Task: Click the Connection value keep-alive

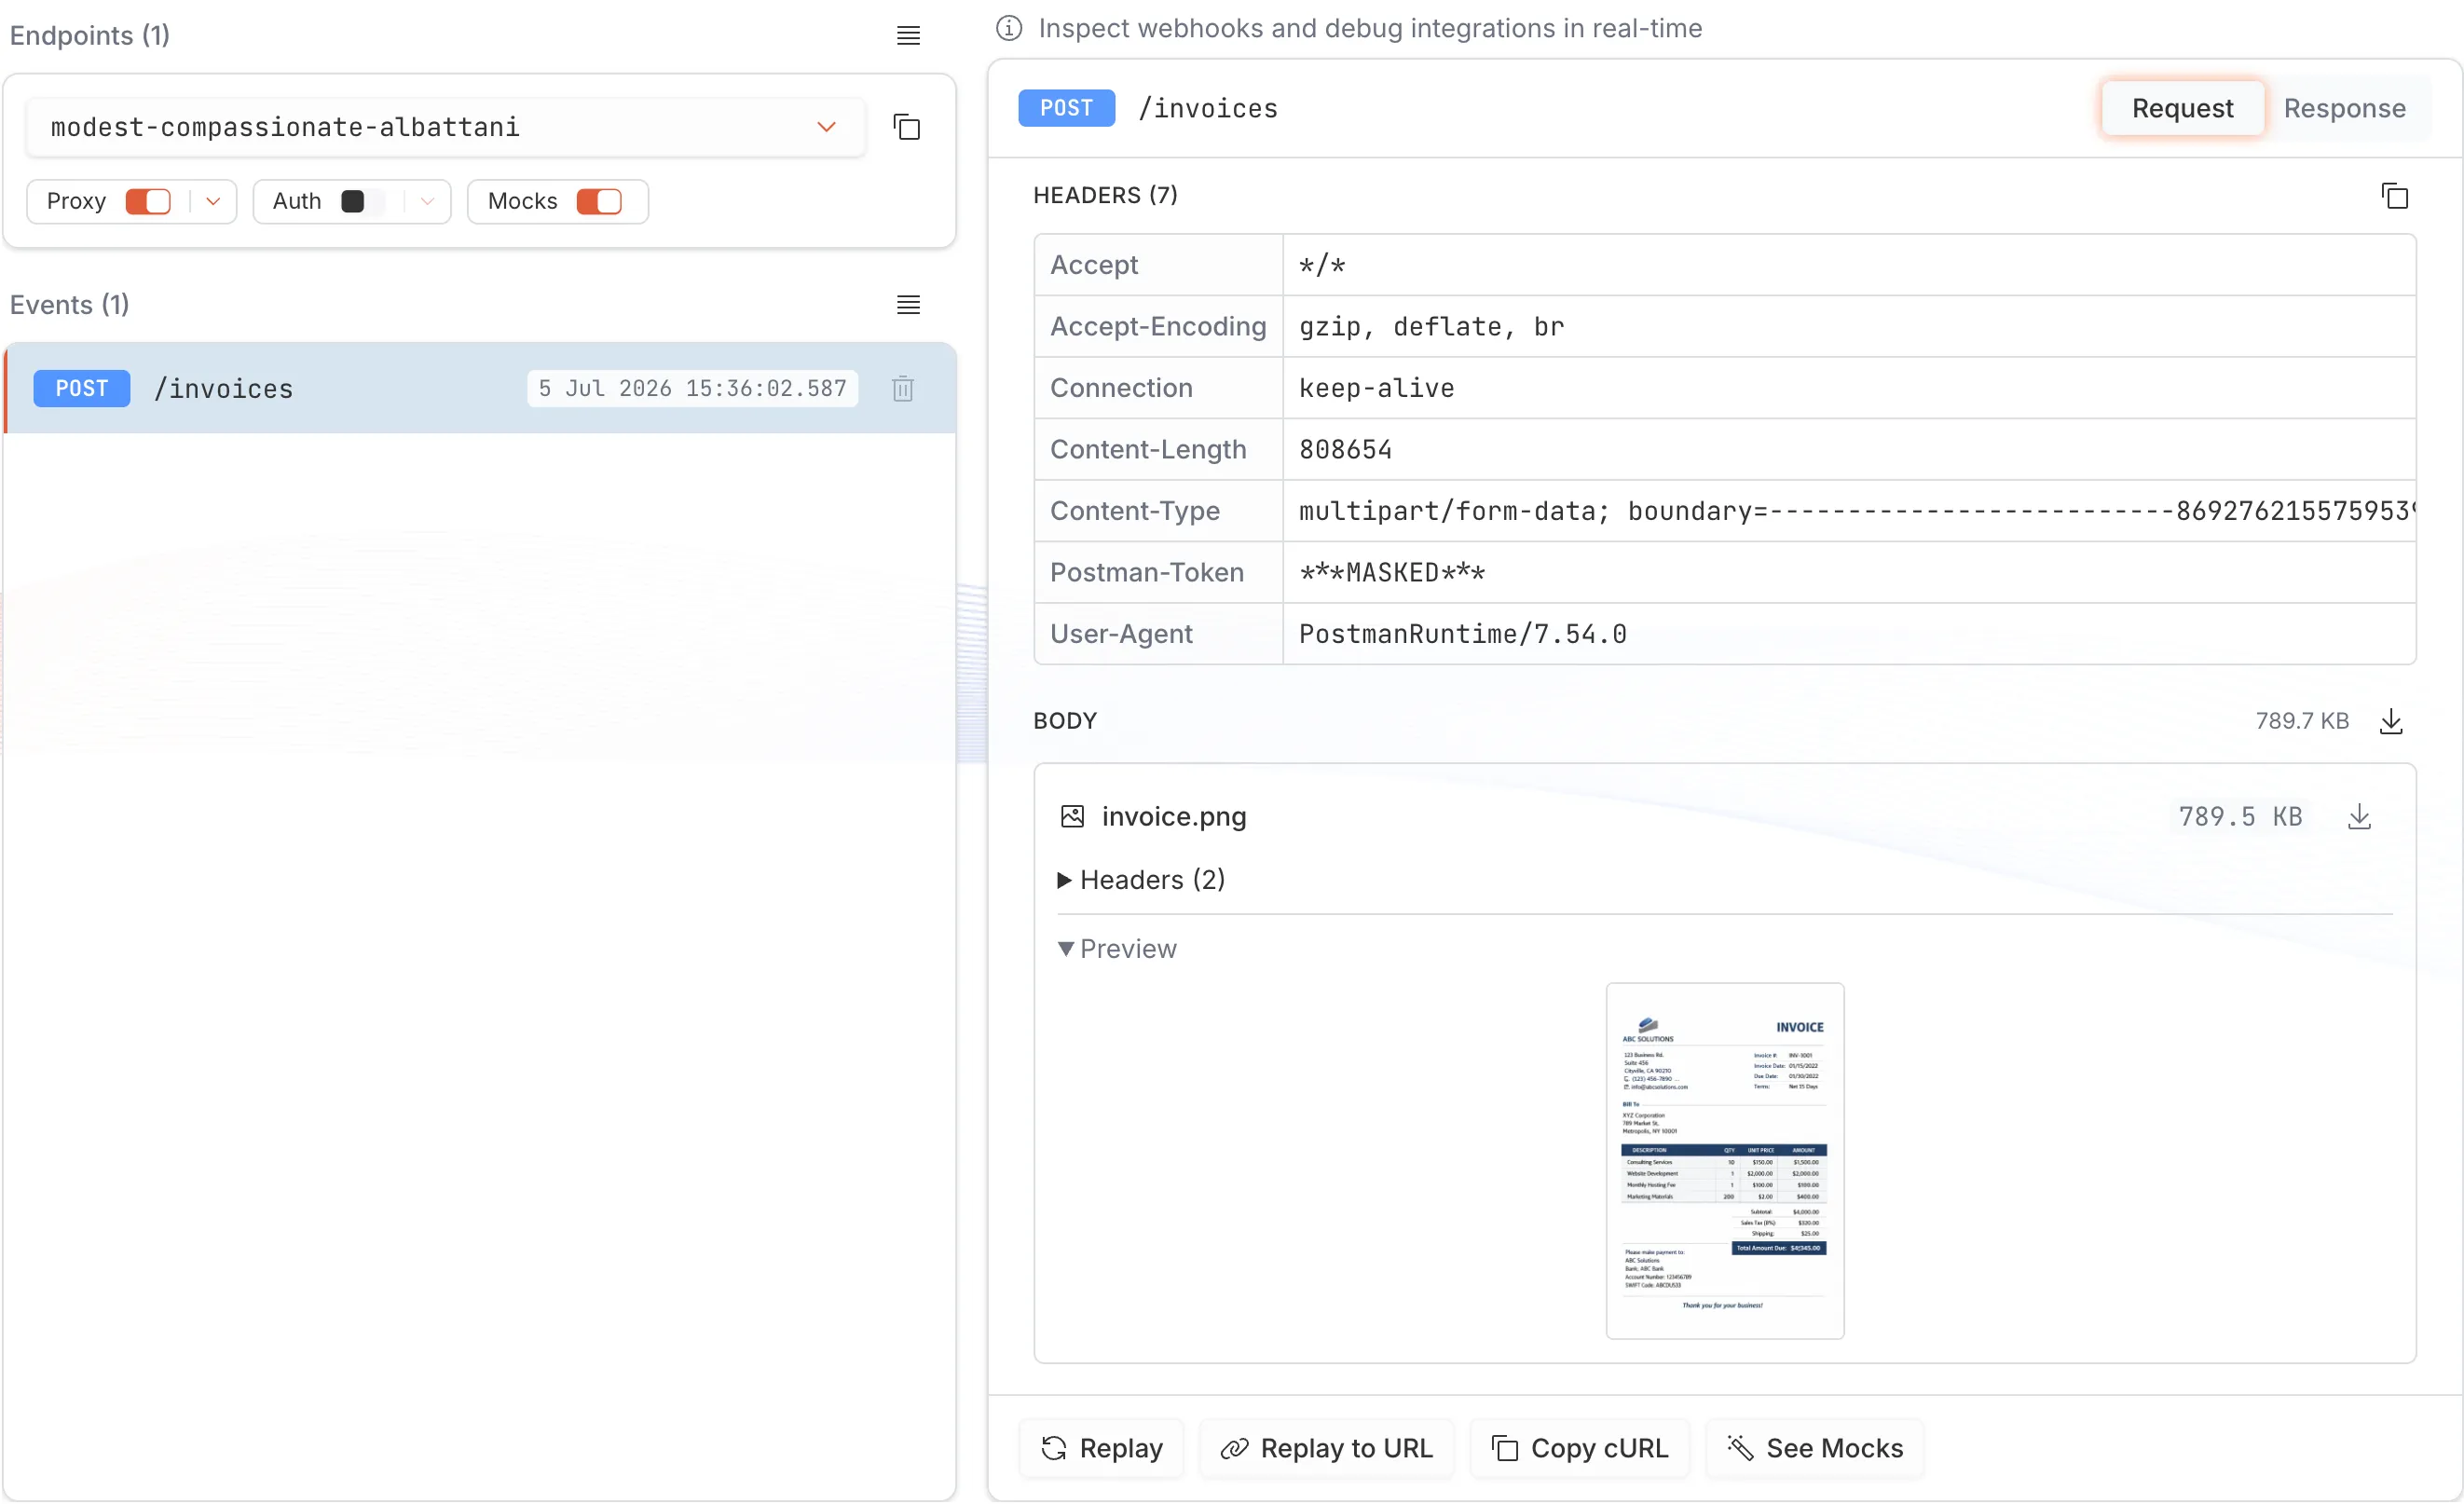Action: tap(1376, 388)
